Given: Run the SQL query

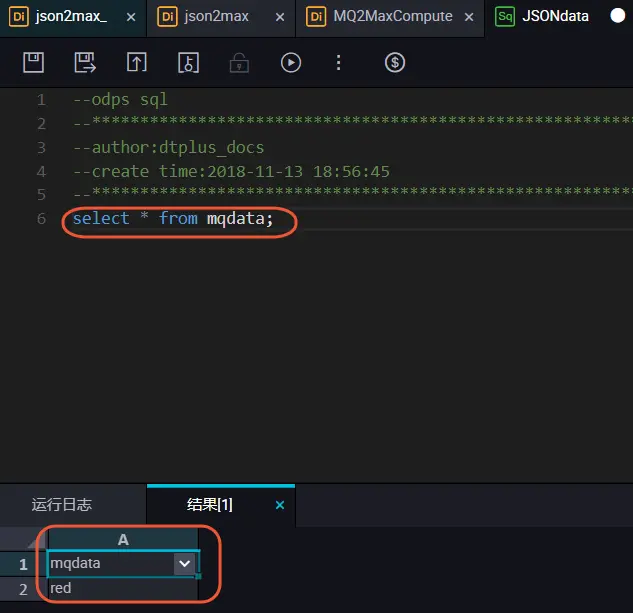Looking at the screenshot, I should point(291,63).
